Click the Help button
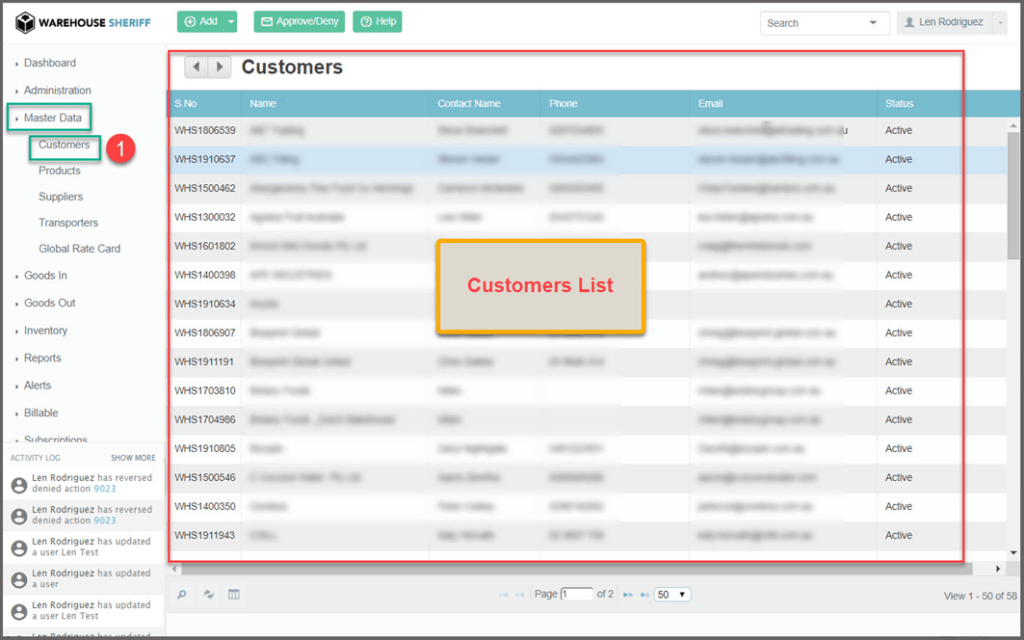Image resolution: width=1024 pixels, height=640 pixels. pyautogui.click(x=377, y=21)
